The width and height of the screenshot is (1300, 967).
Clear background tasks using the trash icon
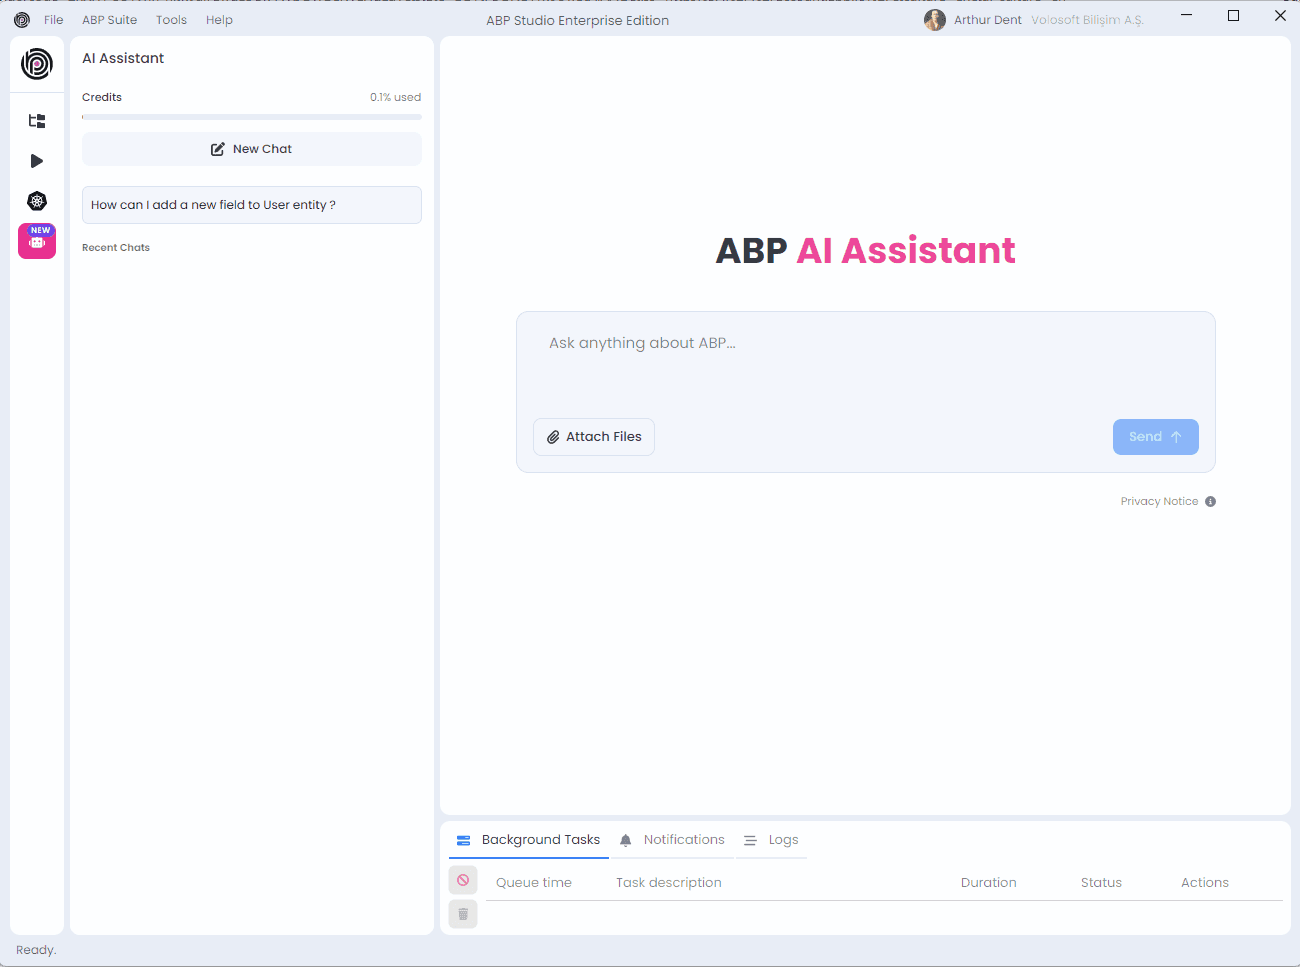[462, 913]
